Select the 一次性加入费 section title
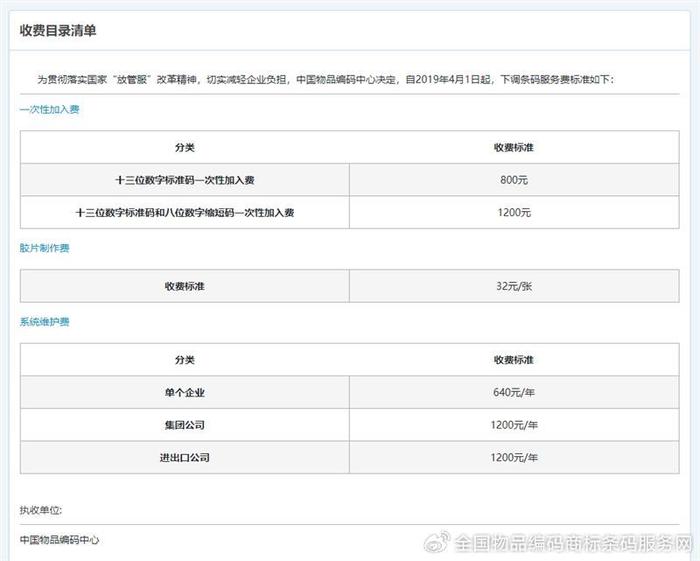Screen dimensions: 700x561 [x=50, y=109]
